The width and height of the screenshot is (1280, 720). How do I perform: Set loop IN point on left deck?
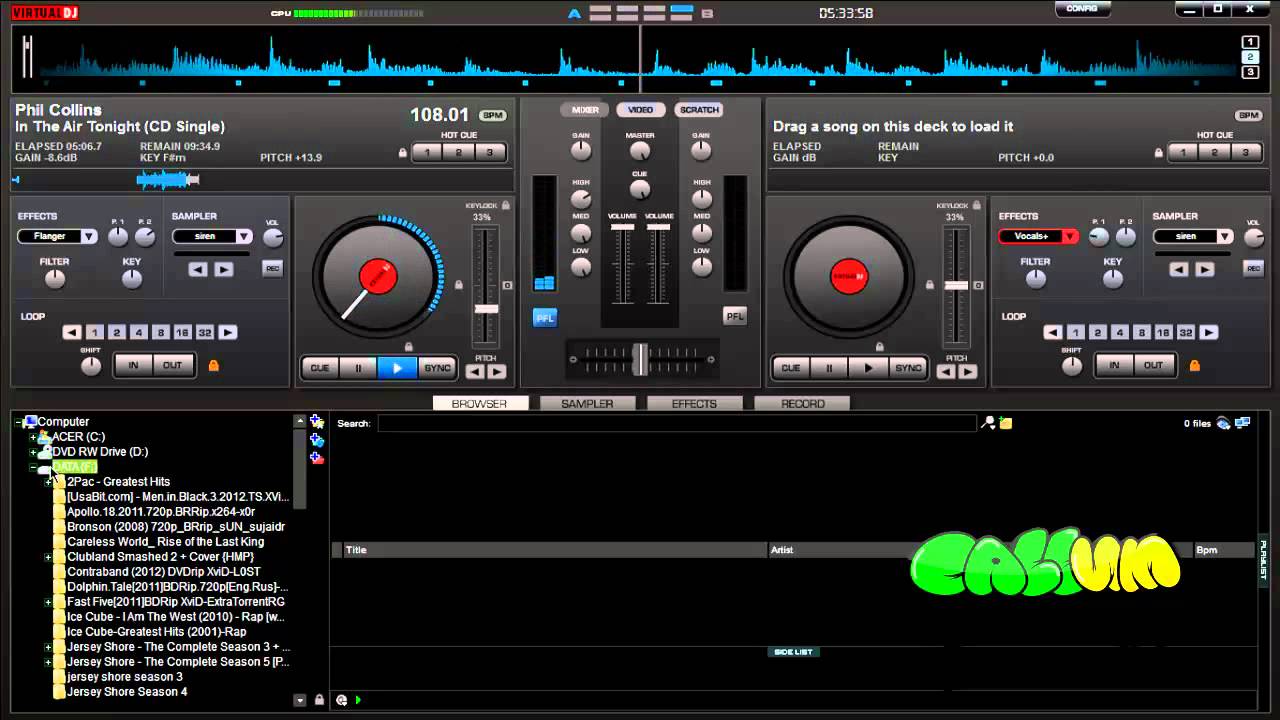point(133,366)
